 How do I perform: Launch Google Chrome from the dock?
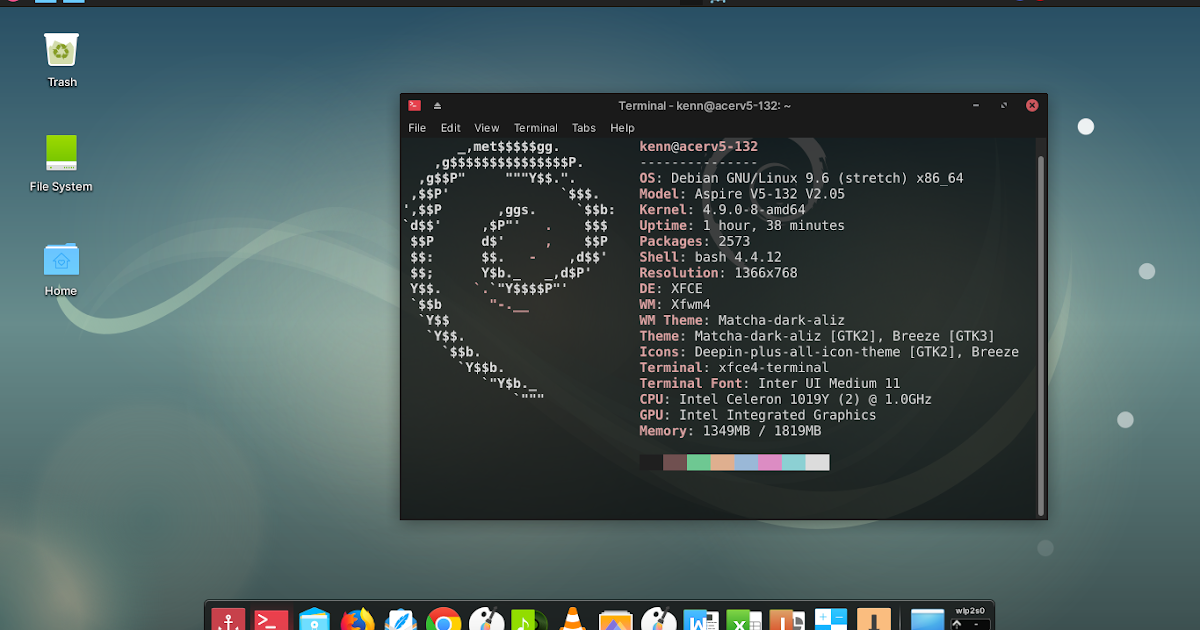tap(443, 620)
